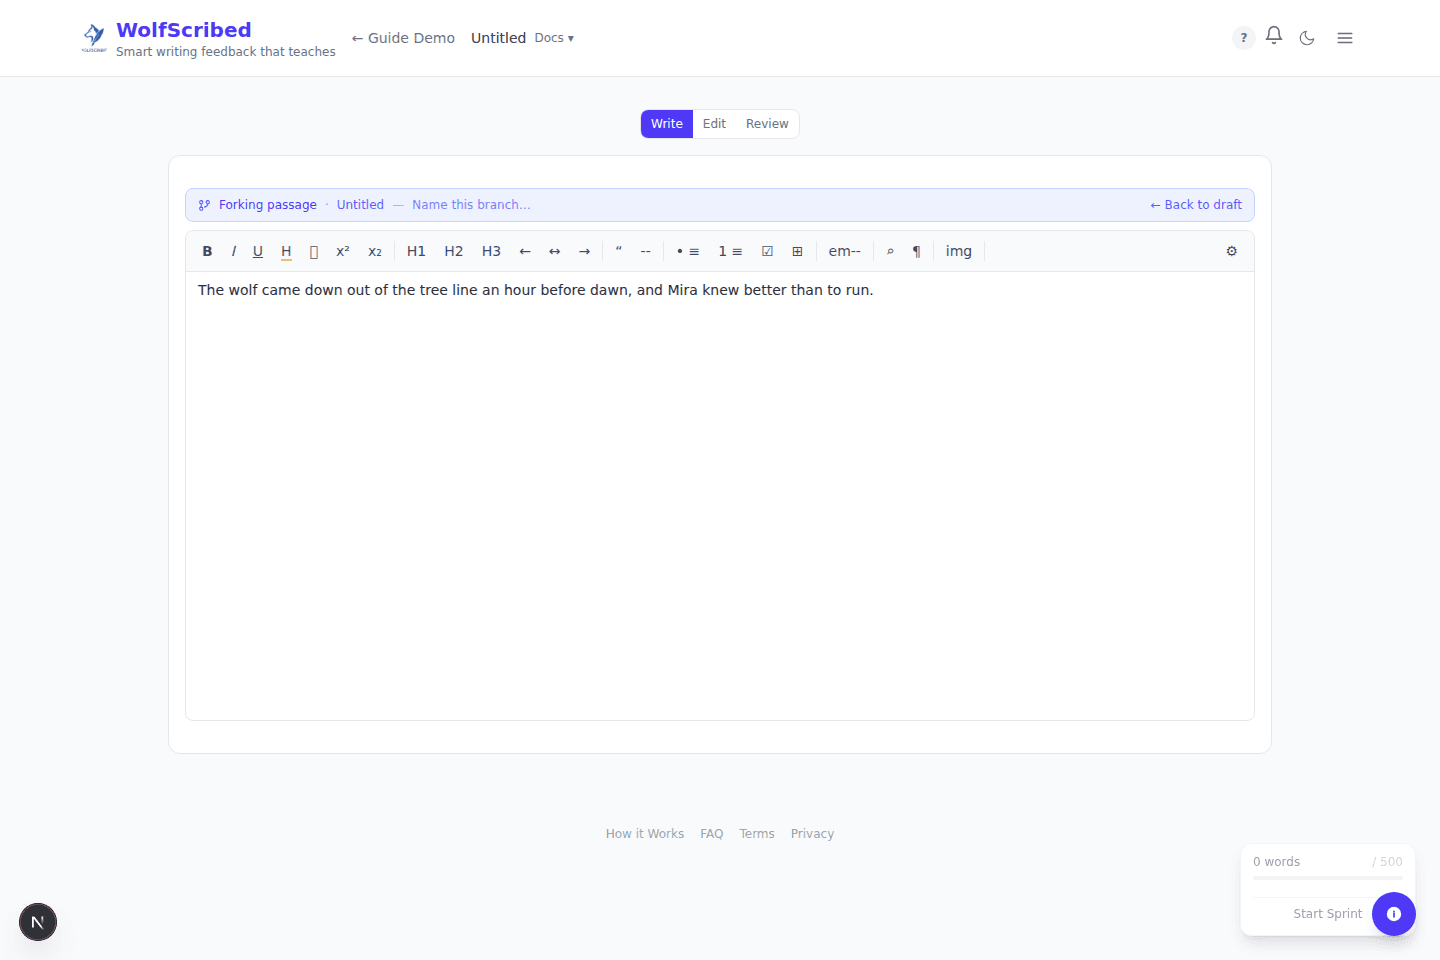Click the purple info floating button

(x=1394, y=914)
